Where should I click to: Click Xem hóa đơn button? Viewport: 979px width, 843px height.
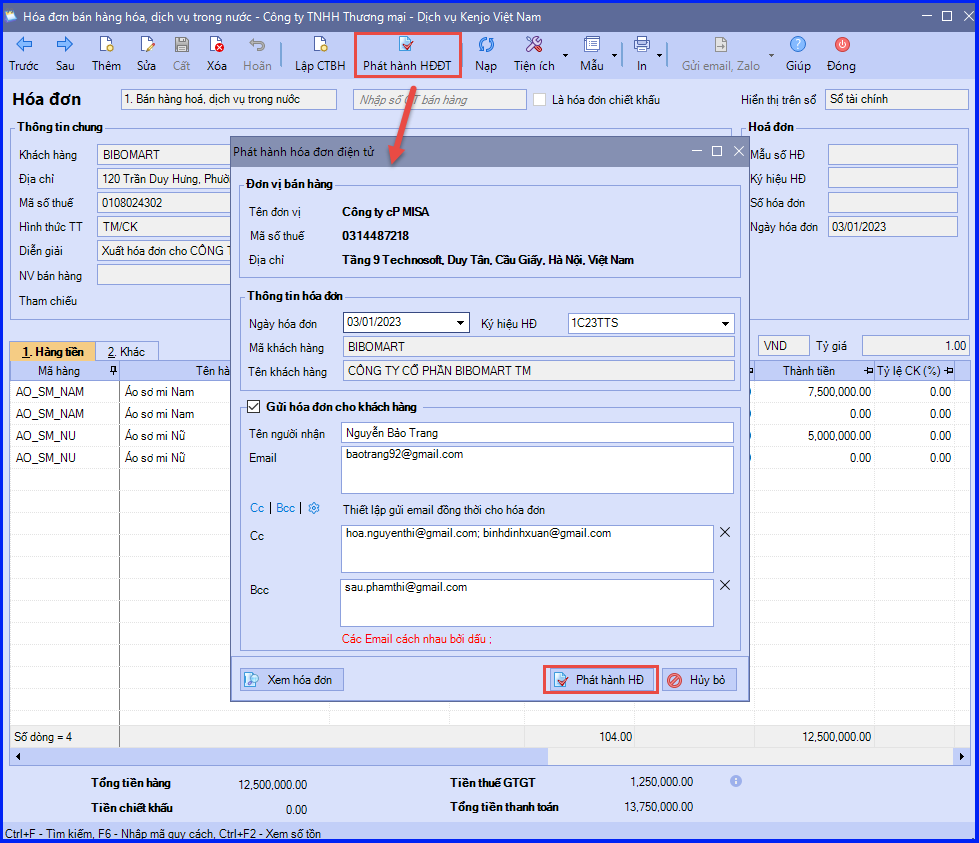(x=292, y=679)
